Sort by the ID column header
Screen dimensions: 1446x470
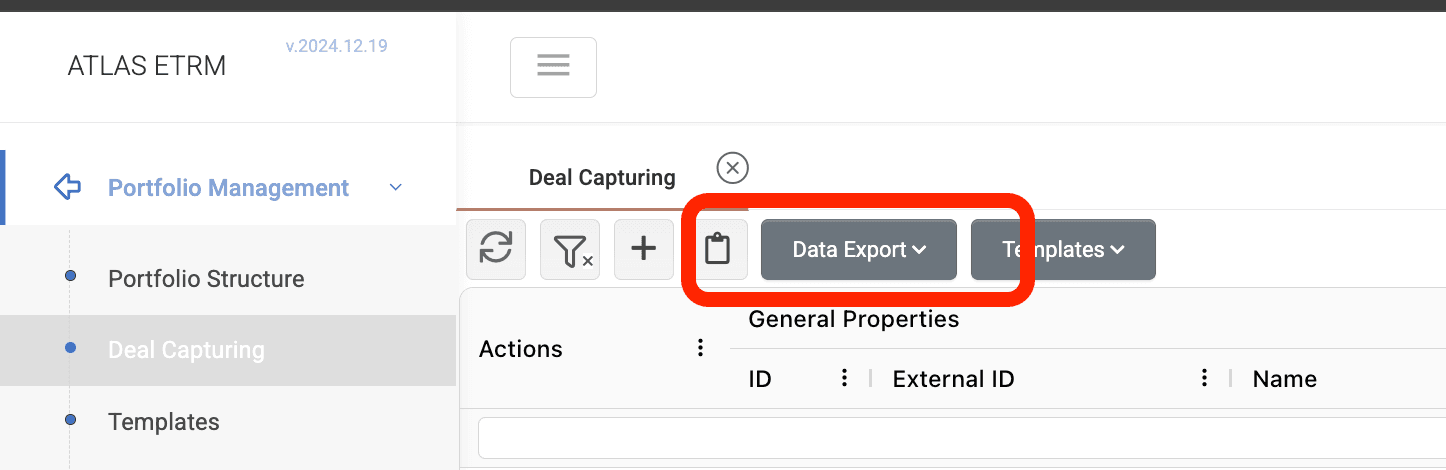pyautogui.click(x=760, y=379)
